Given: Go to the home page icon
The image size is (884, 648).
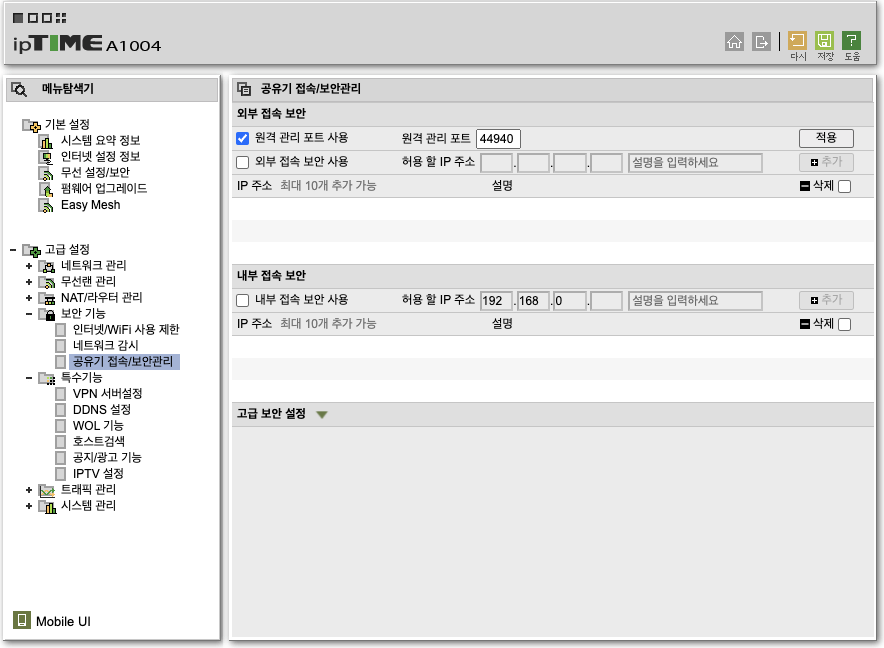Looking at the screenshot, I should [x=734, y=41].
